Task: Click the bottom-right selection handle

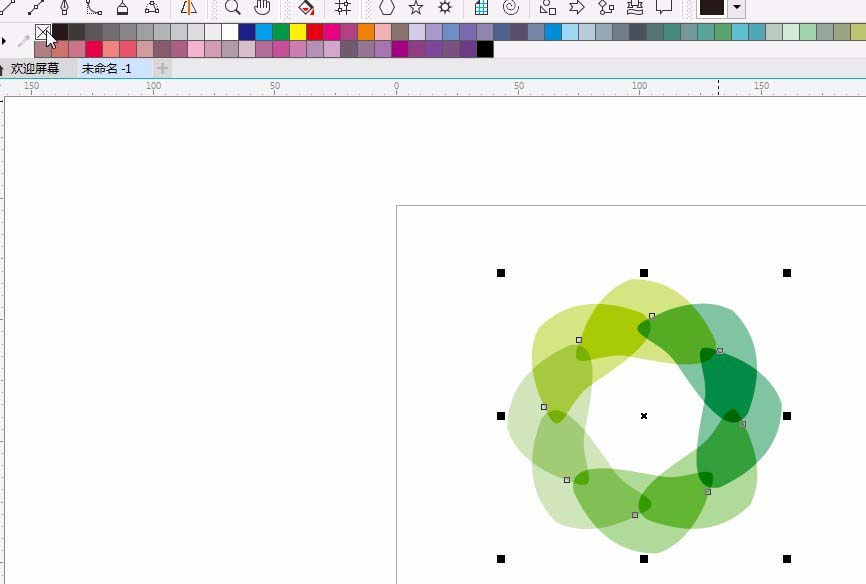Action: 787,559
